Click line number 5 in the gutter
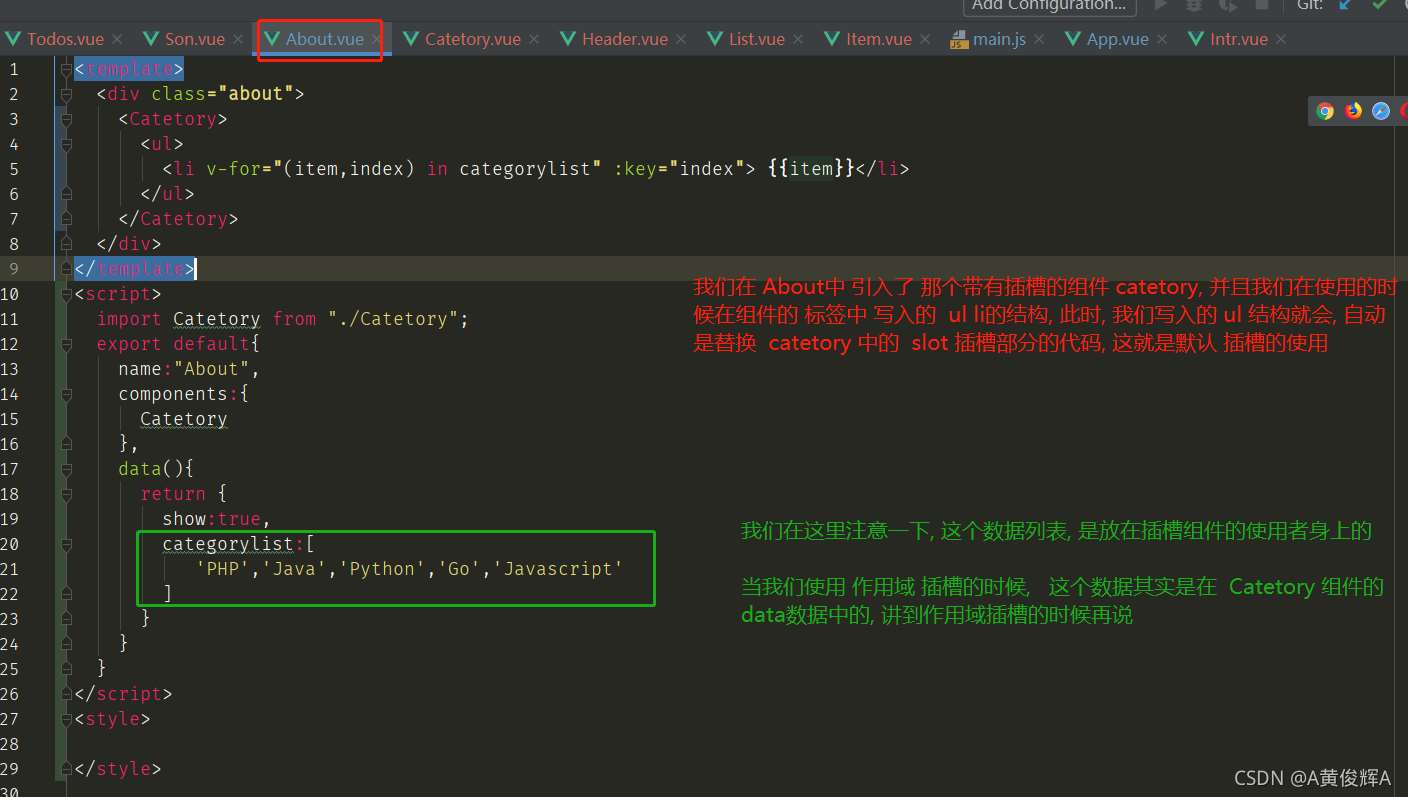This screenshot has width=1408, height=797. tap(13, 169)
